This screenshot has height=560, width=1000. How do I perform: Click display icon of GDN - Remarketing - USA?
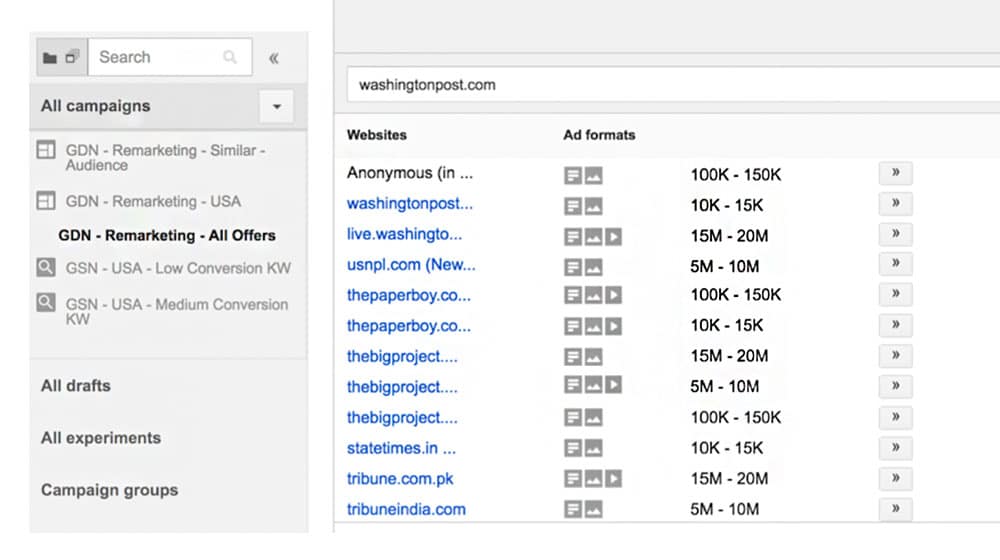(x=46, y=201)
